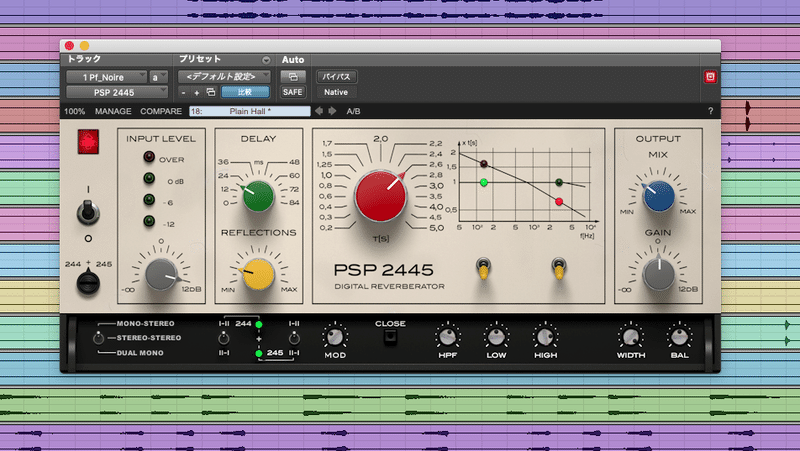800x451 pixels.
Task: Click the right I-II routing knob
Action: click(x=294, y=338)
